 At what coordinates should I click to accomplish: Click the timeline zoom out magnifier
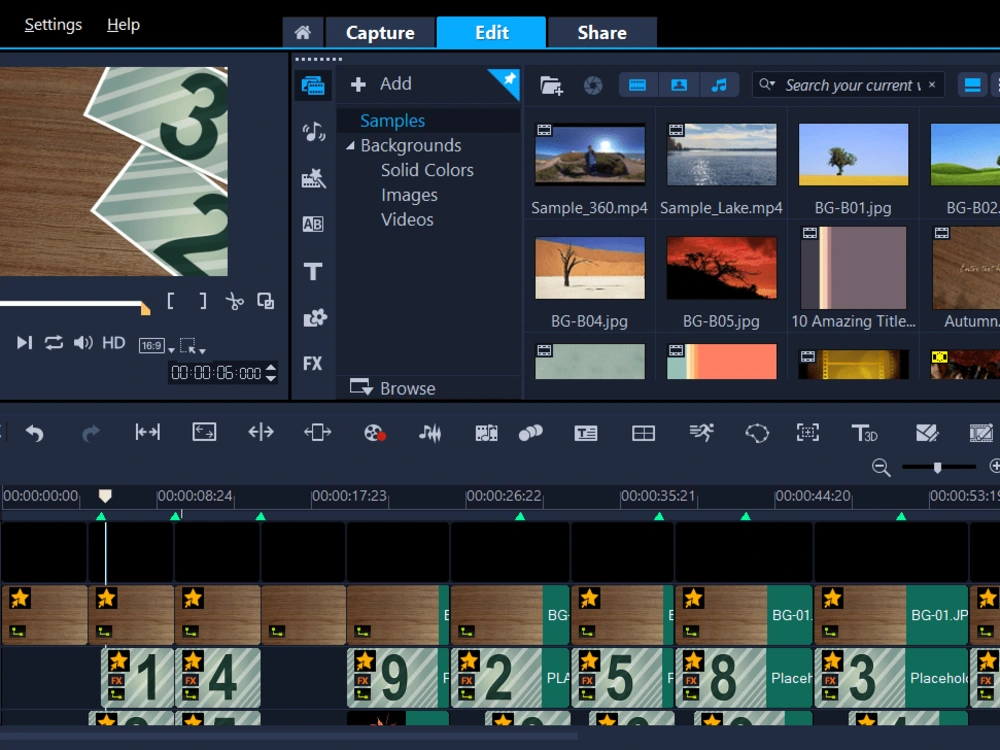(x=881, y=467)
